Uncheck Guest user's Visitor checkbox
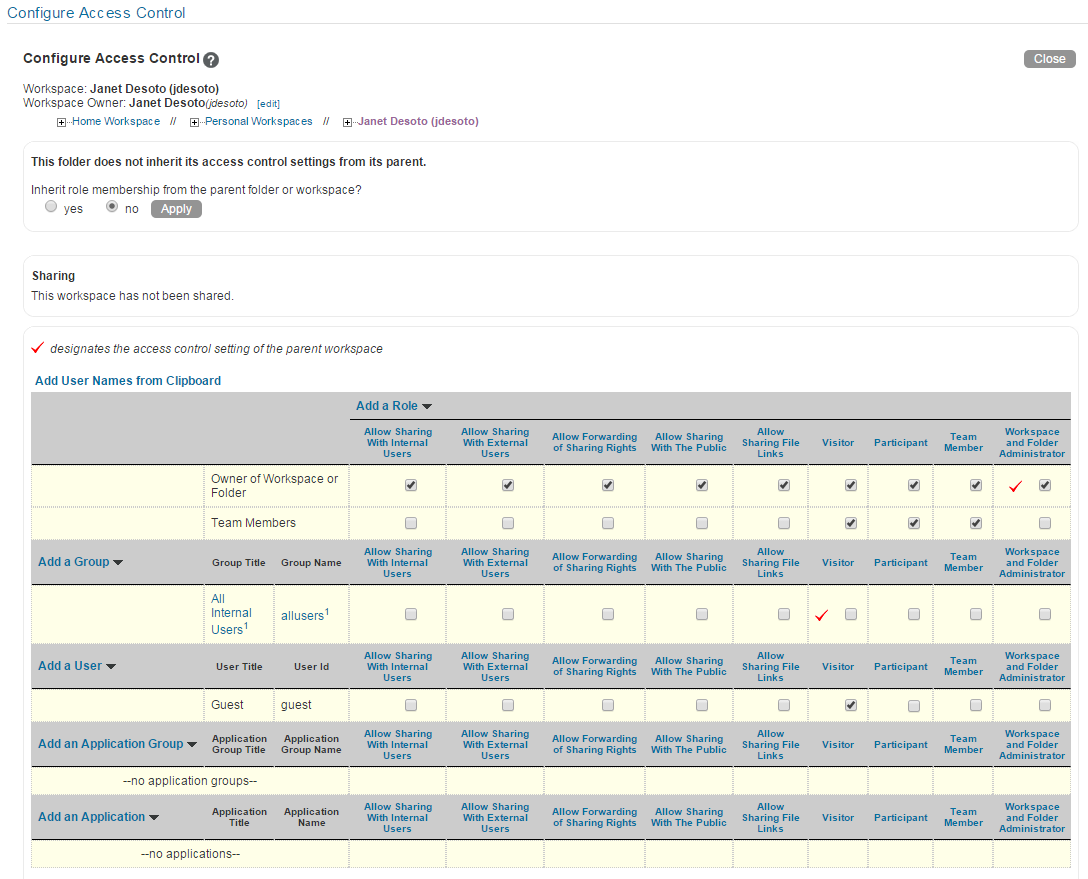This screenshot has width=1088, height=879. [x=851, y=705]
